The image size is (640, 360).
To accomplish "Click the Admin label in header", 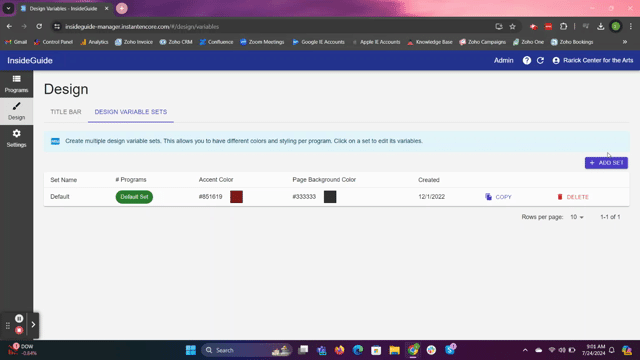I will [x=504, y=60].
